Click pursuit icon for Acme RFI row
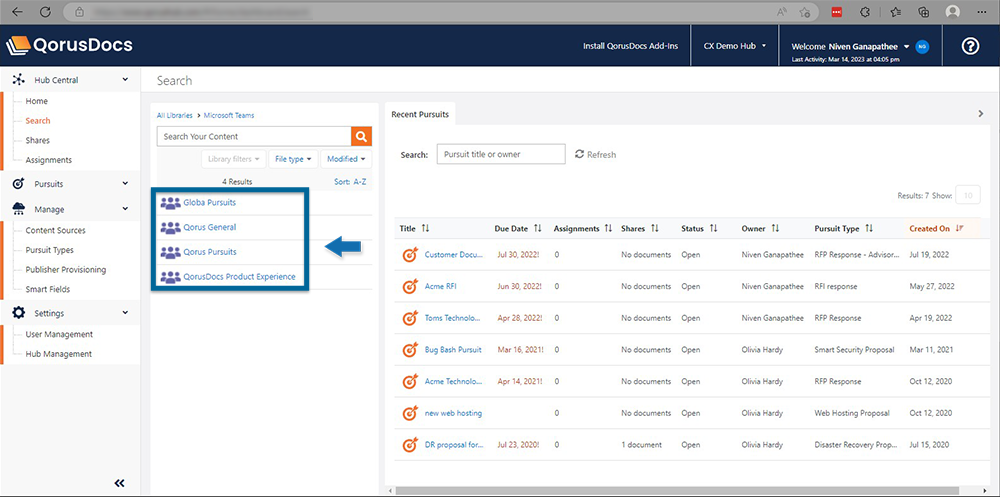 click(410, 286)
